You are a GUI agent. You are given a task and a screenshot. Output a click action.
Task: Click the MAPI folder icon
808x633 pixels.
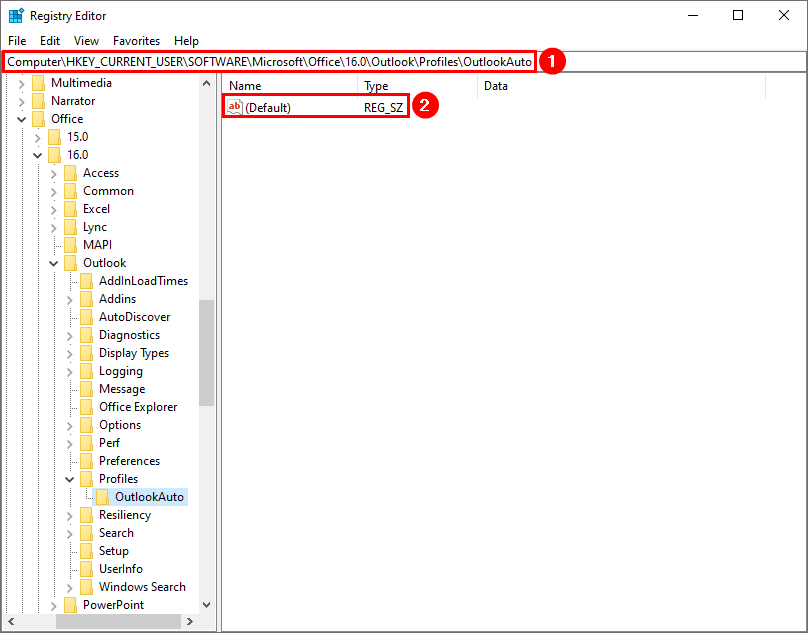click(x=70, y=245)
